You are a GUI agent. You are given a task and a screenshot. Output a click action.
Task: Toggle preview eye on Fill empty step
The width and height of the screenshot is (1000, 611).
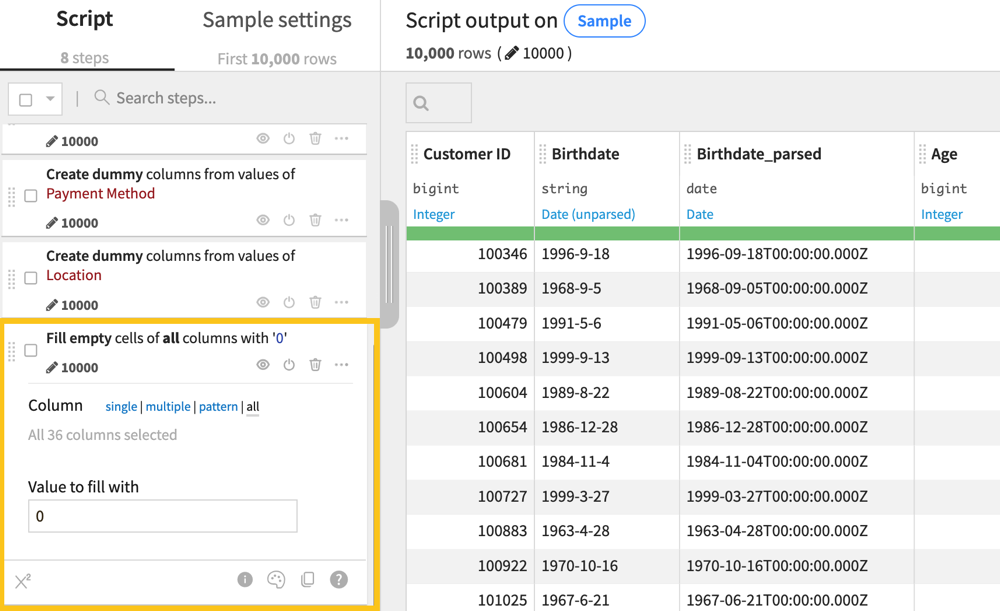point(263,365)
